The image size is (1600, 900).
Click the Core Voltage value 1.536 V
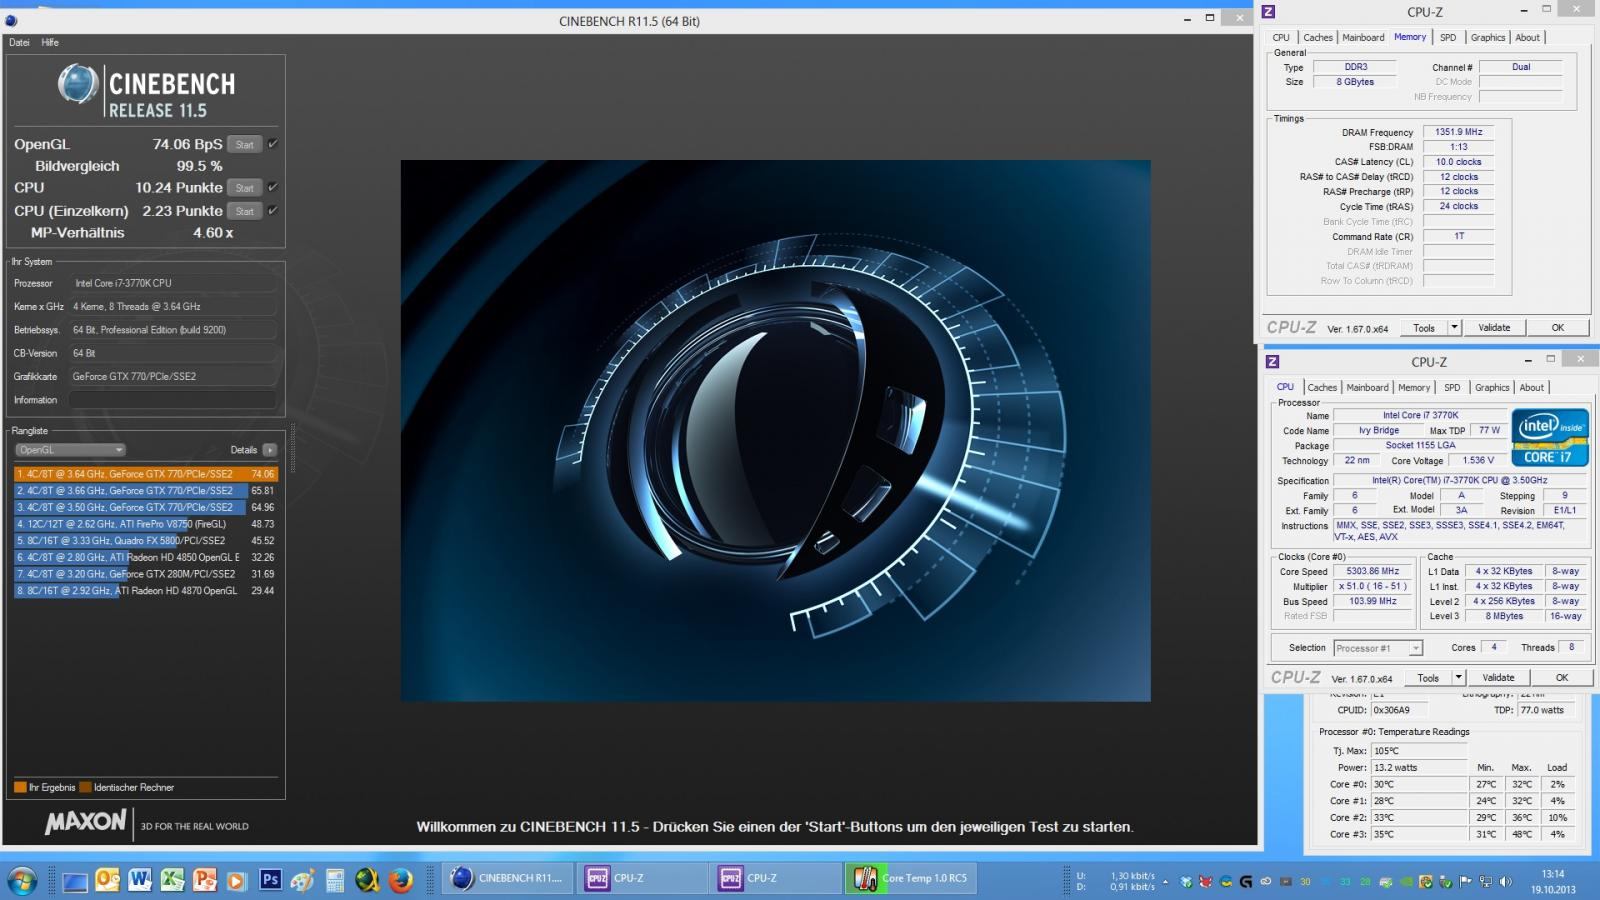tap(1478, 461)
